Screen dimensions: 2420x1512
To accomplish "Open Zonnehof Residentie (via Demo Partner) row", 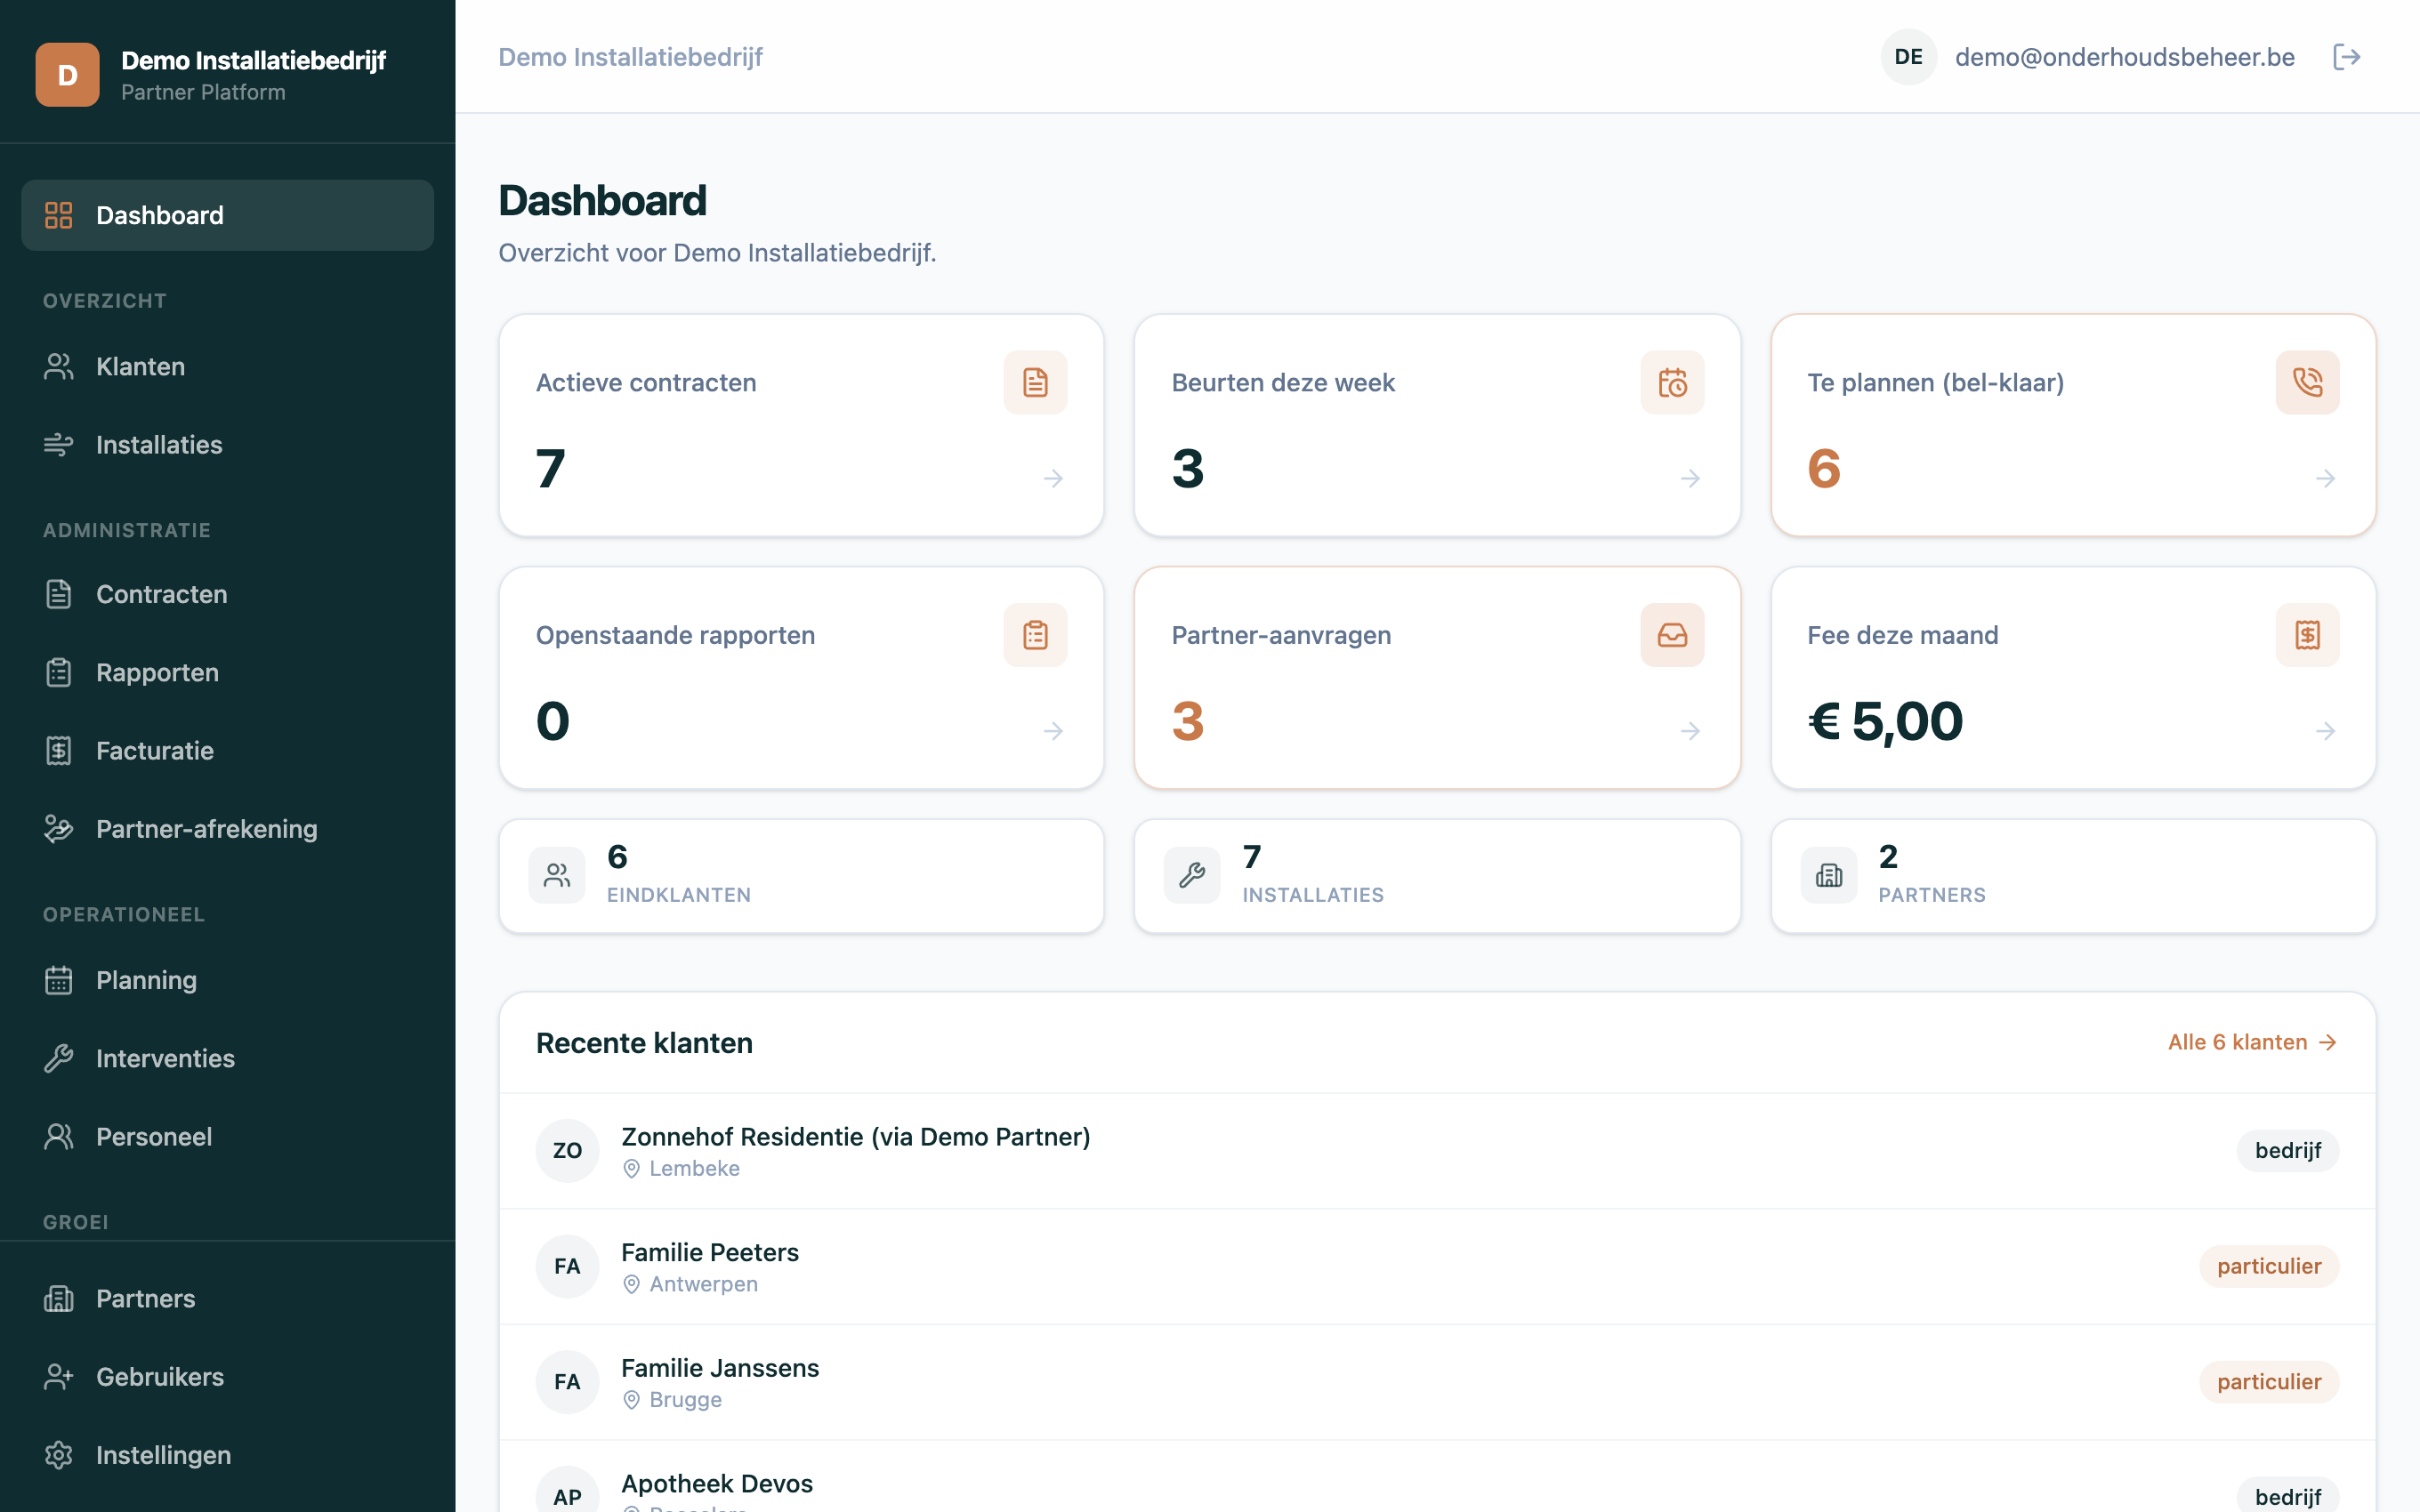I will click(1437, 1151).
